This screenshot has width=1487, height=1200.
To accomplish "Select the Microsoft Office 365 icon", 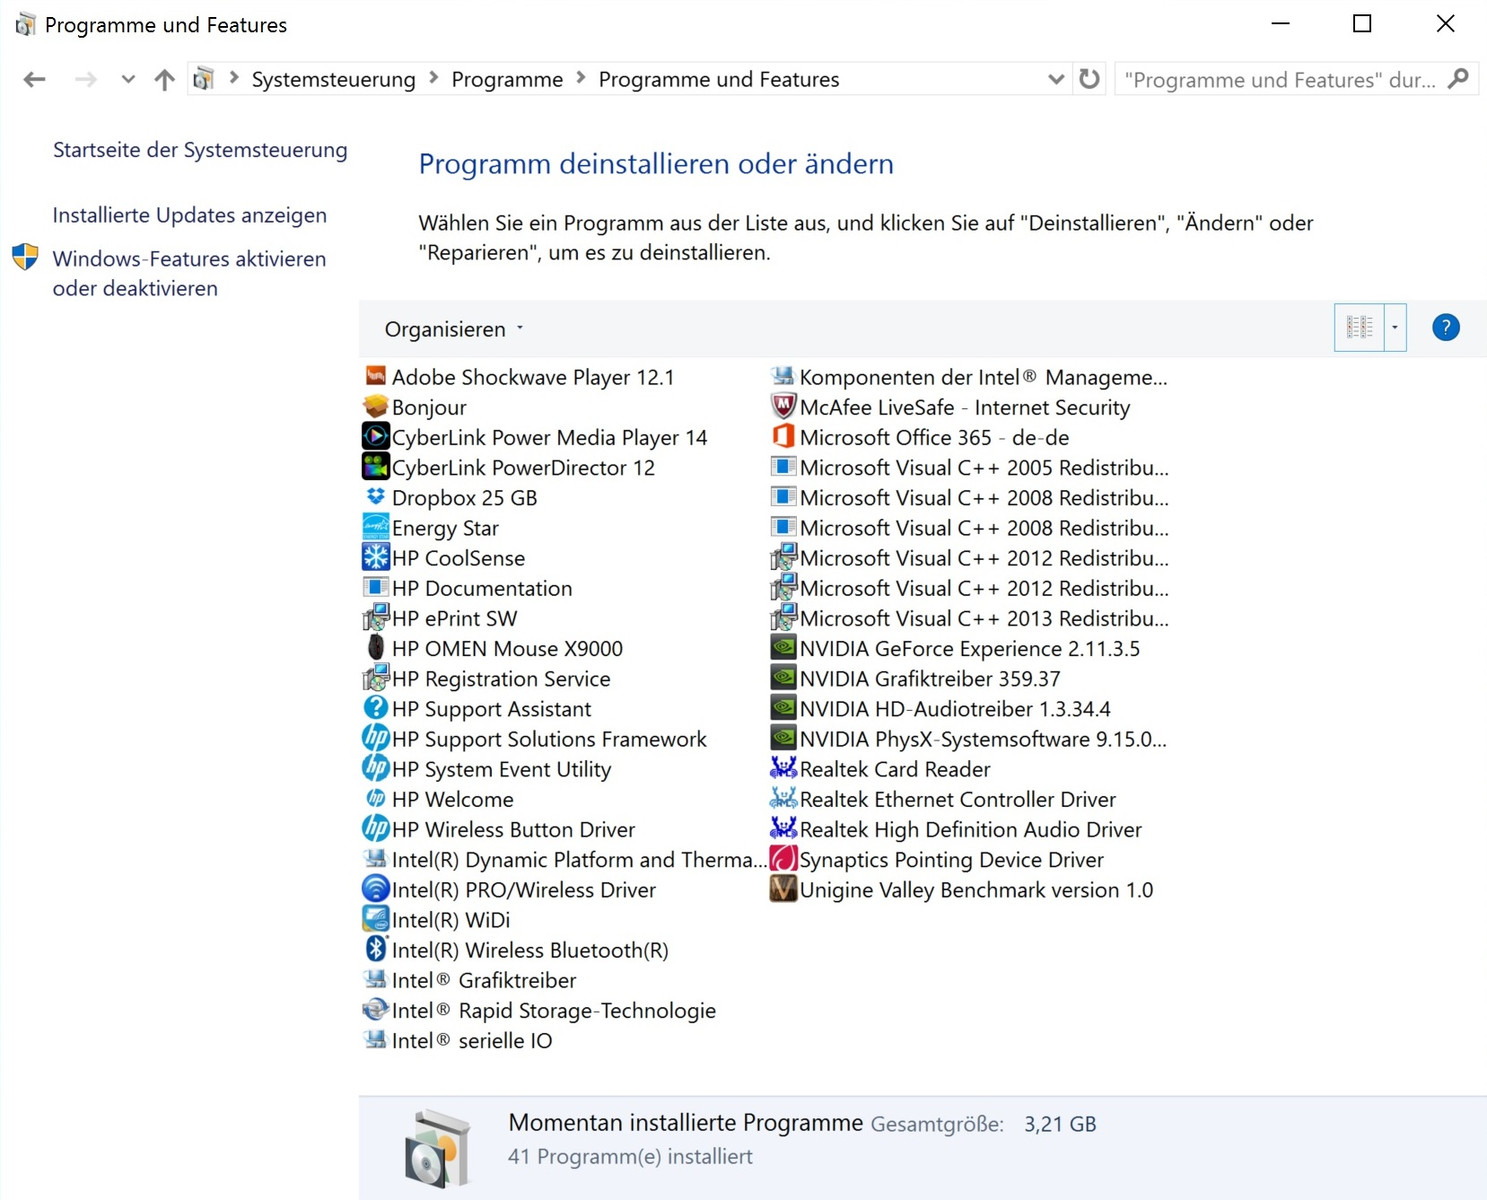I will click(x=783, y=437).
